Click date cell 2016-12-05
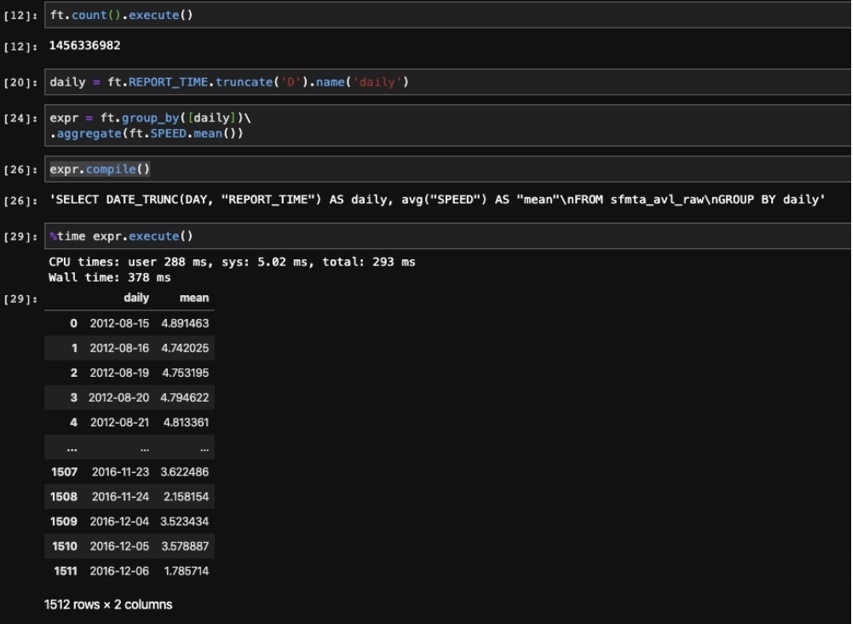Screen dimensions: 853x624 click(x=119, y=546)
